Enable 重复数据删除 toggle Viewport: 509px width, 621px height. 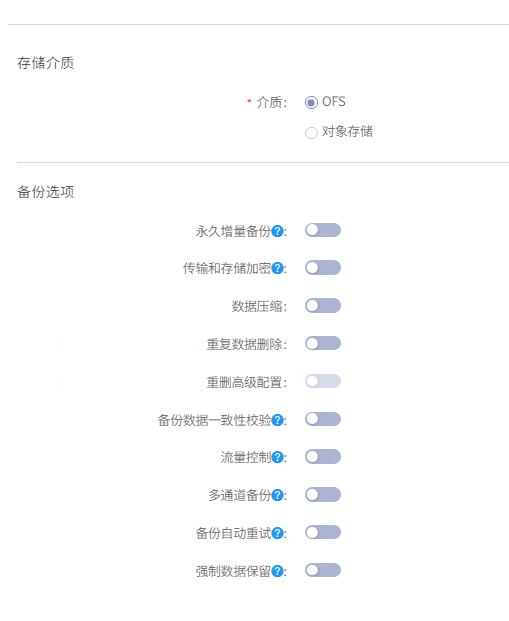[323, 343]
